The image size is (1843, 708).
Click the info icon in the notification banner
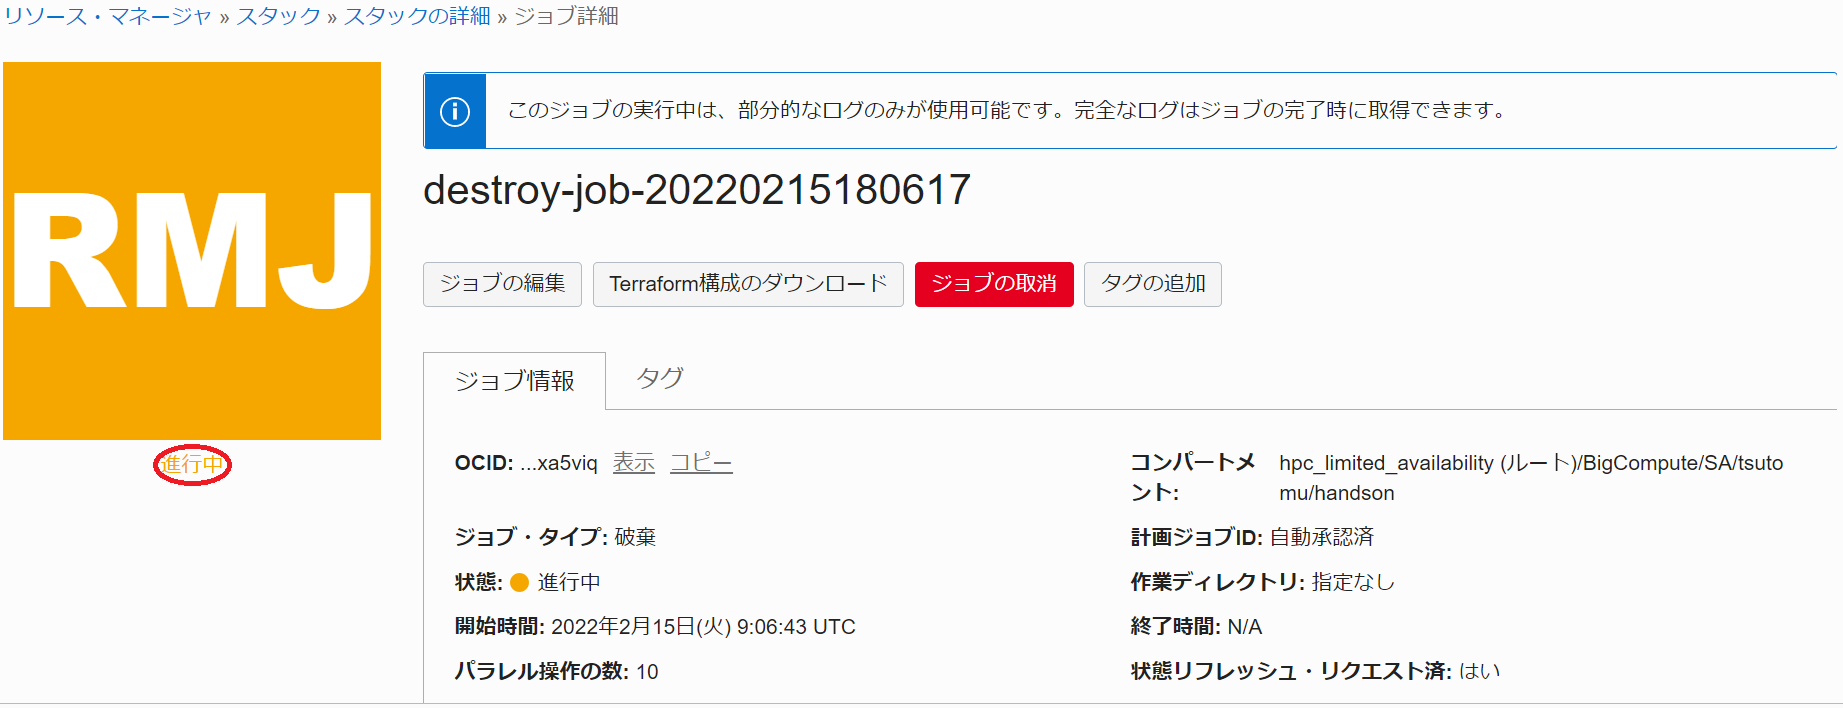pyautogui.click(x=455, y=111)
